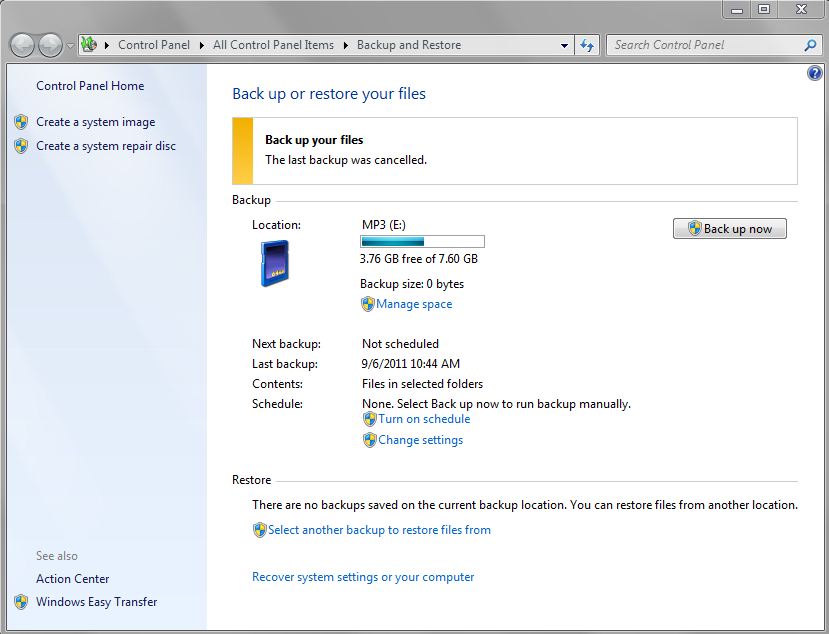Click Create a system repair disc
The width and height of the screenshot is (829, 634).
106,146
